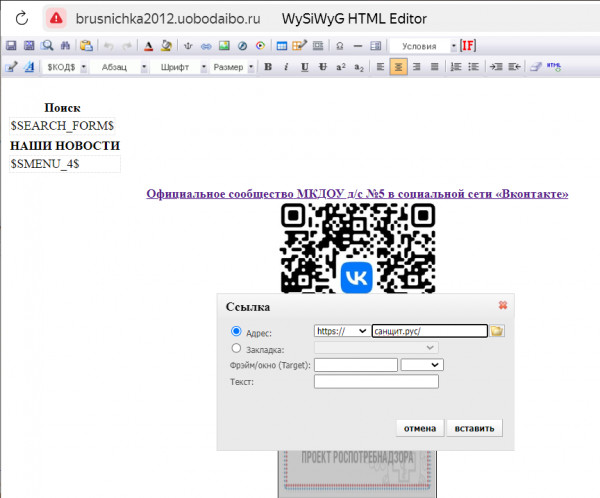Image resolution: width=600 pixels, height=498 pixels.
Task: Toggle bold formatting
Action: 268,67
